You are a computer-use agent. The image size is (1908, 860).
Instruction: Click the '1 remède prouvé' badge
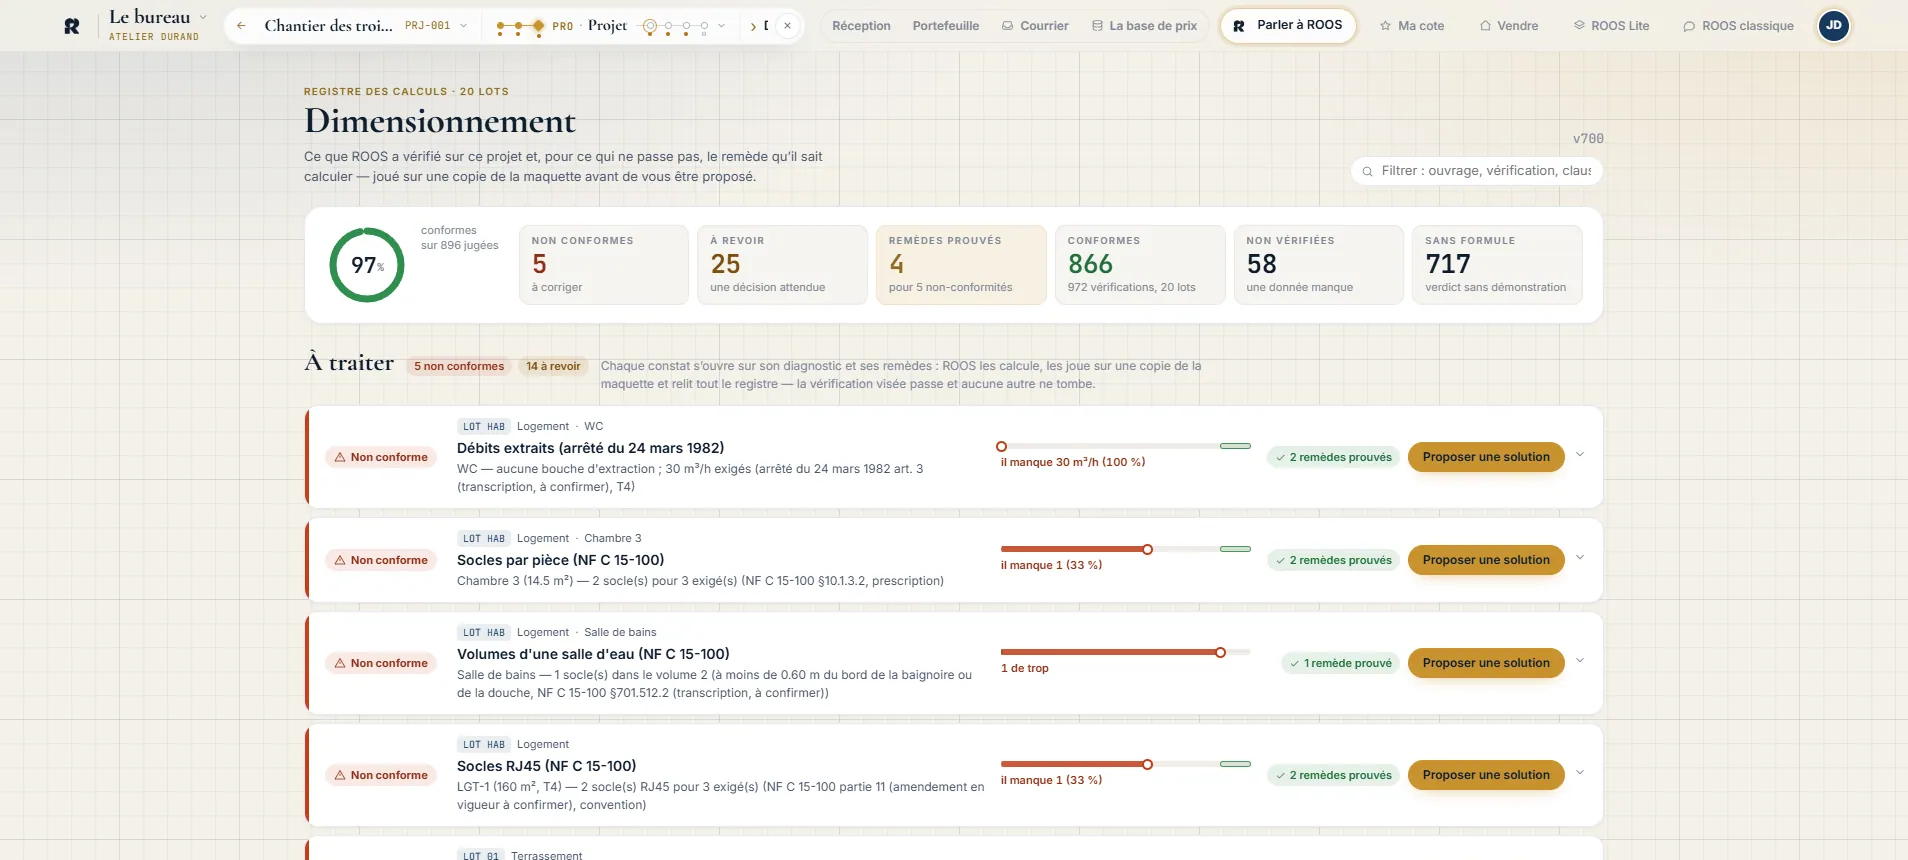pos(1340,663)
